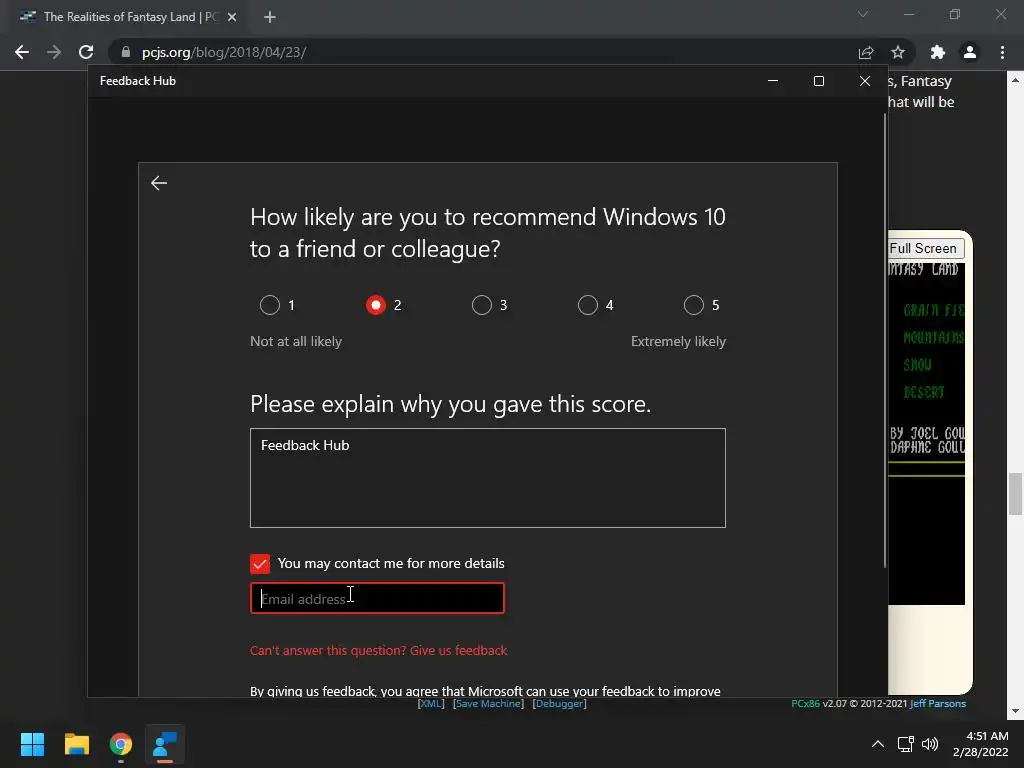This screenshot has width=1024, height=768.
Task: Uncheck 'You may contact me' checkbox
Action: click(260, 564)
